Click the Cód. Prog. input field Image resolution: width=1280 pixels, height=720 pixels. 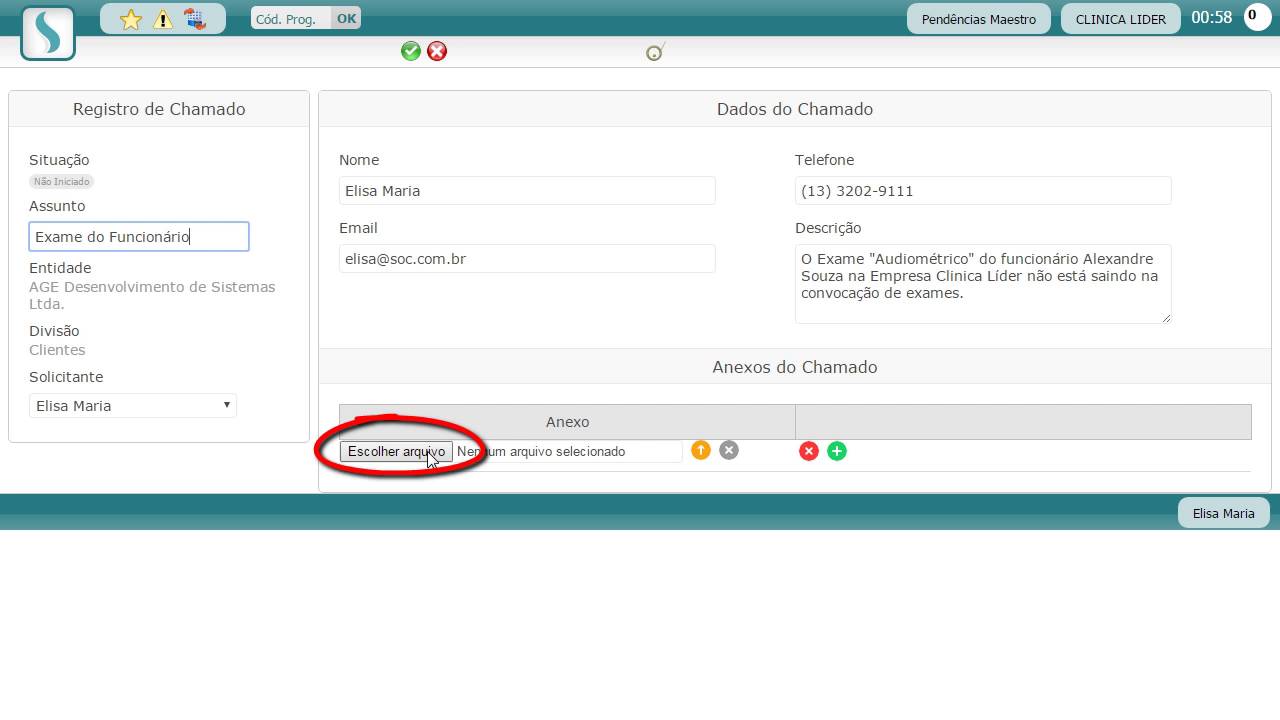(x=291, y=18)
